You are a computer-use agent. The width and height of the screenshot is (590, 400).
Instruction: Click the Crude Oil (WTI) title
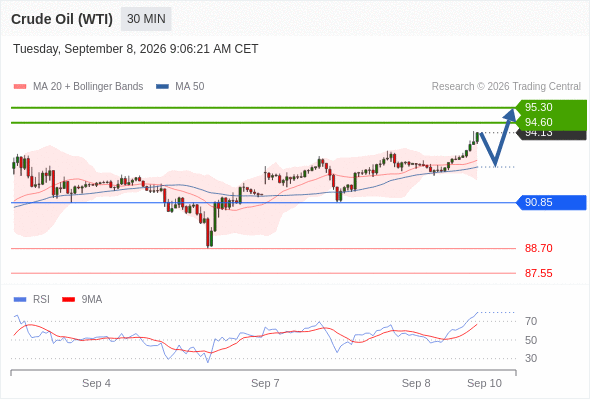click(x=62, y=19)
